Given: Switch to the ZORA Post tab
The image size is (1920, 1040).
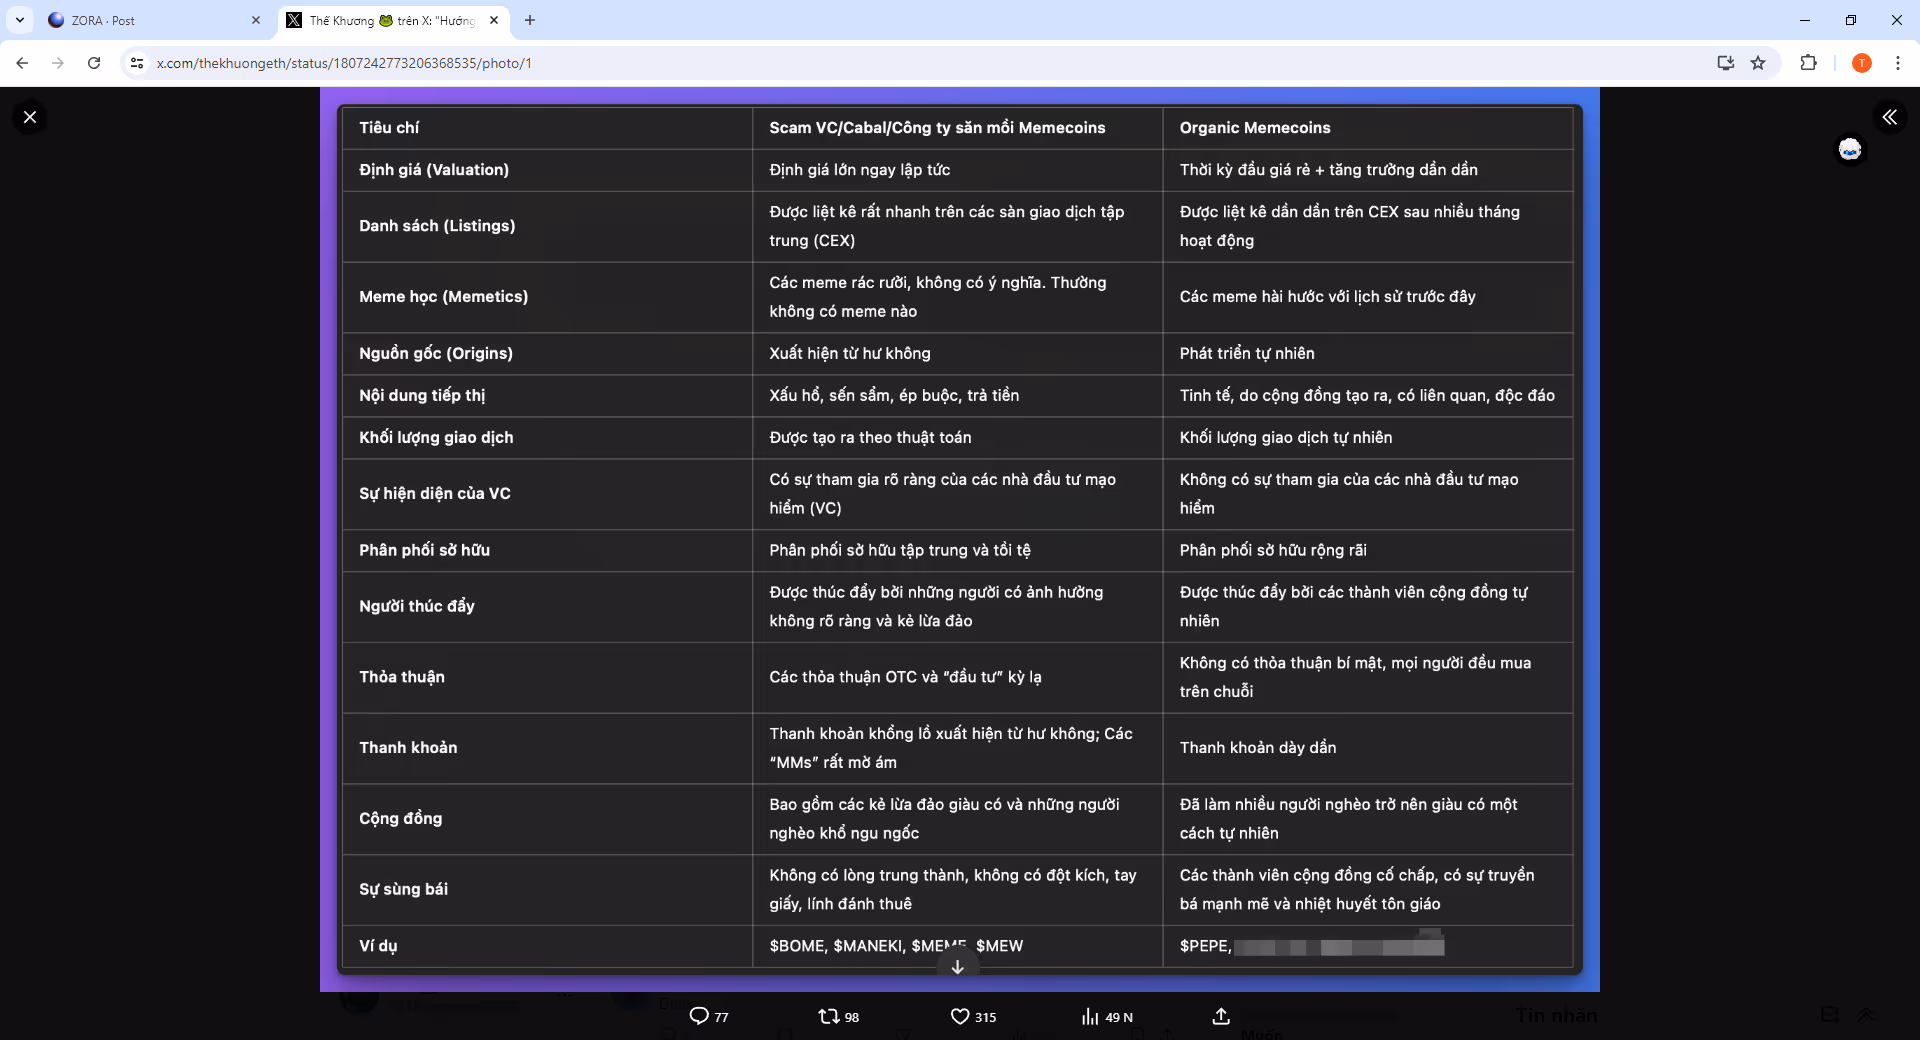Looking at the screenshot, I should (150, 20).
